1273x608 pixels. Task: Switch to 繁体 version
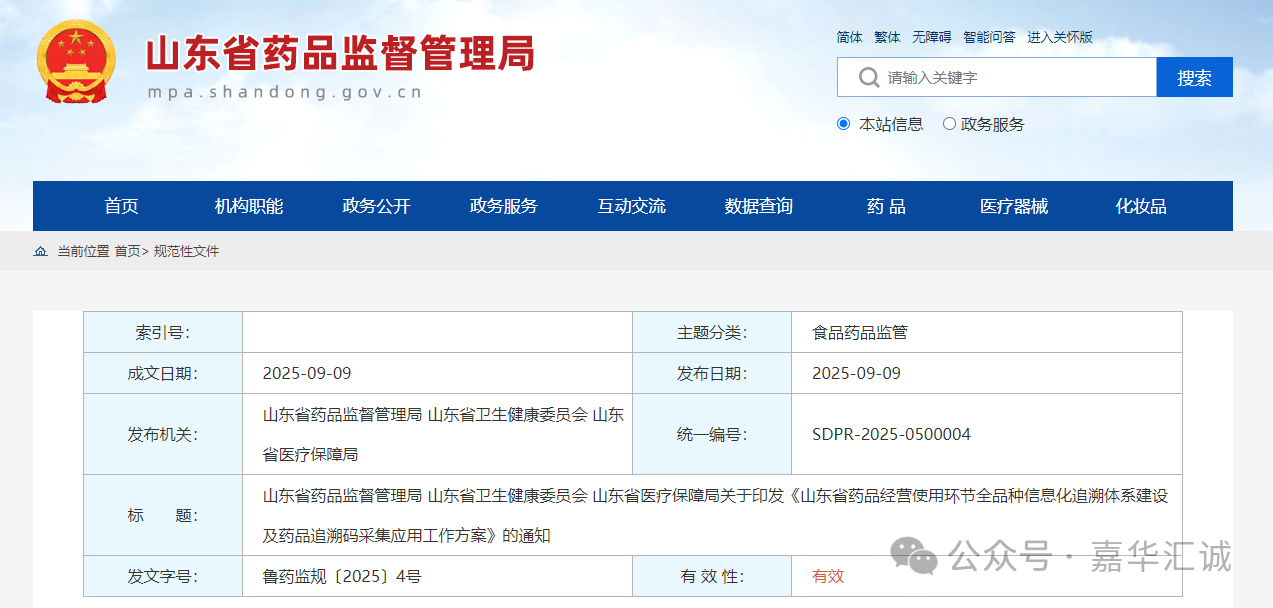[886, 37]
